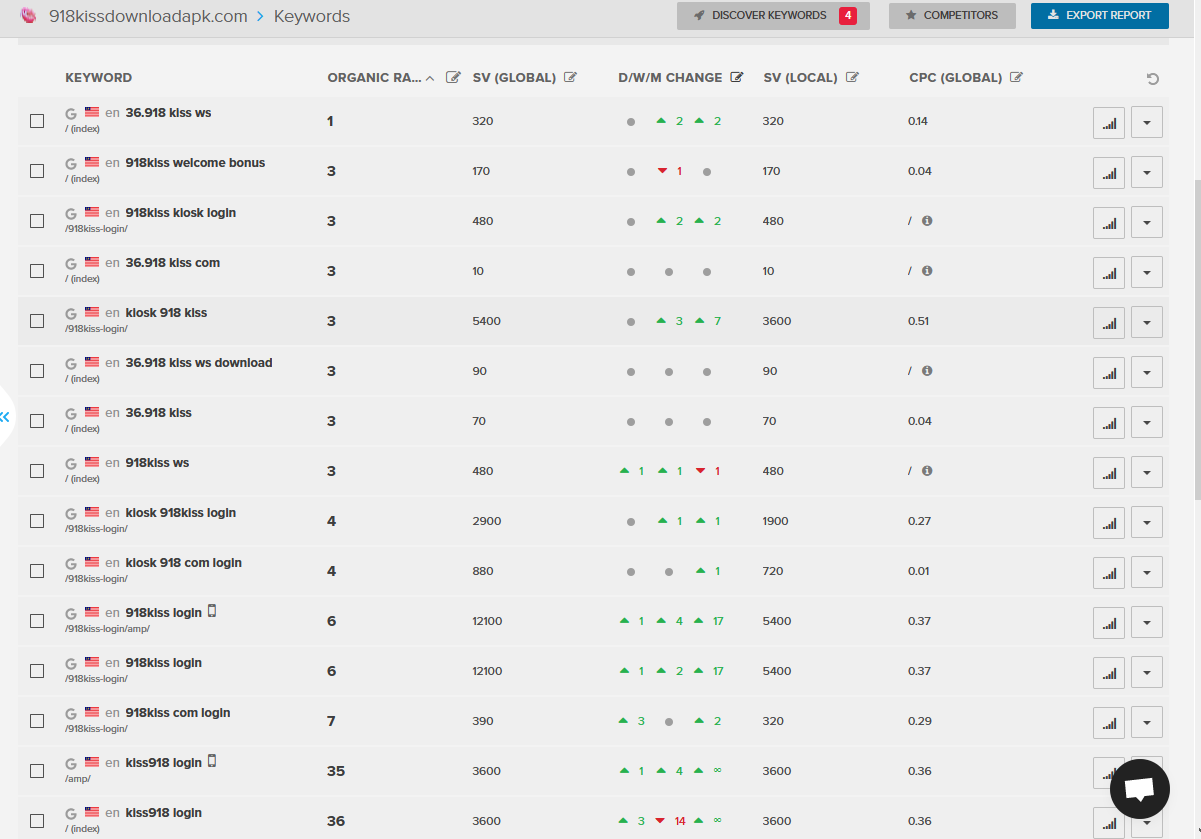Open ranking chart for '36.918 kiss ws download' row
Image resolution: width=1201 pixels, height=839 pixels.
tap(1108, 372)
